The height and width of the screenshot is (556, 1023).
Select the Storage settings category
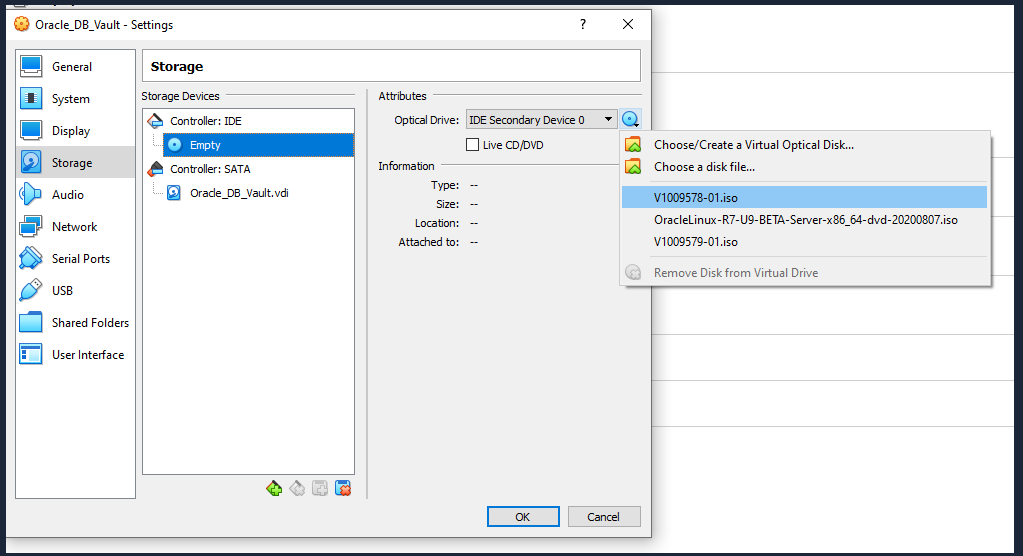point(75,162)
